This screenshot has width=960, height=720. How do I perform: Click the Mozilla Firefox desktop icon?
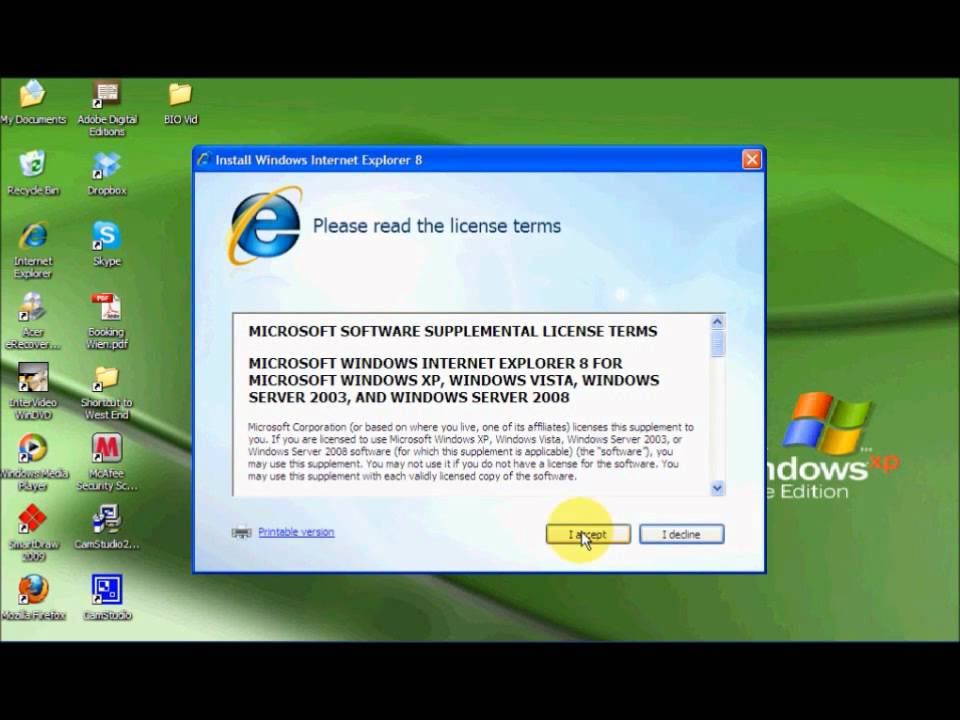tap(32, 598)
